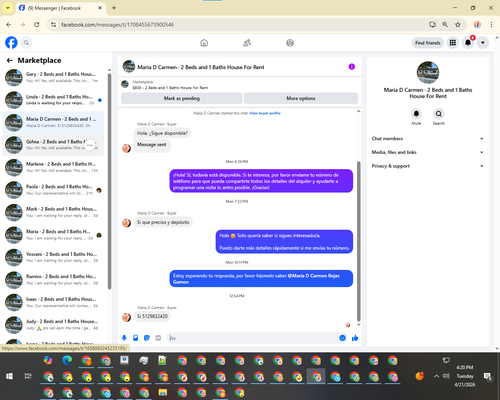The width and height of the screenshot is (500, 400).
Task: Open Paola conversation in chat list
Action: [53, 190]
